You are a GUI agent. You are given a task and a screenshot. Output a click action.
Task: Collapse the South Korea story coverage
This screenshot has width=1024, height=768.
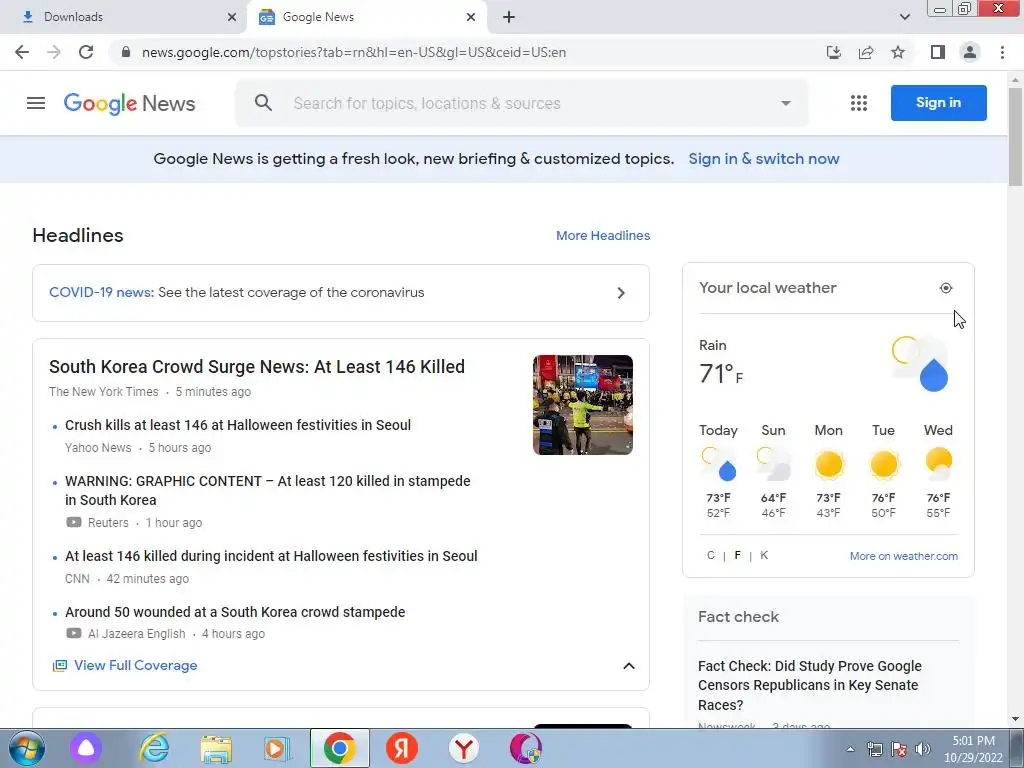tap(628, 665)
